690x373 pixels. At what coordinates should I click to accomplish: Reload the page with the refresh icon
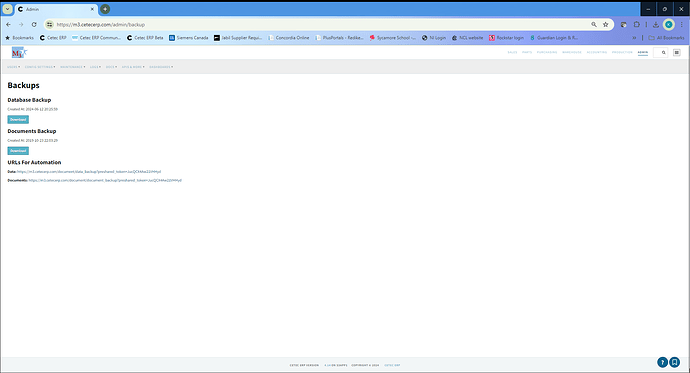point(34,25)
